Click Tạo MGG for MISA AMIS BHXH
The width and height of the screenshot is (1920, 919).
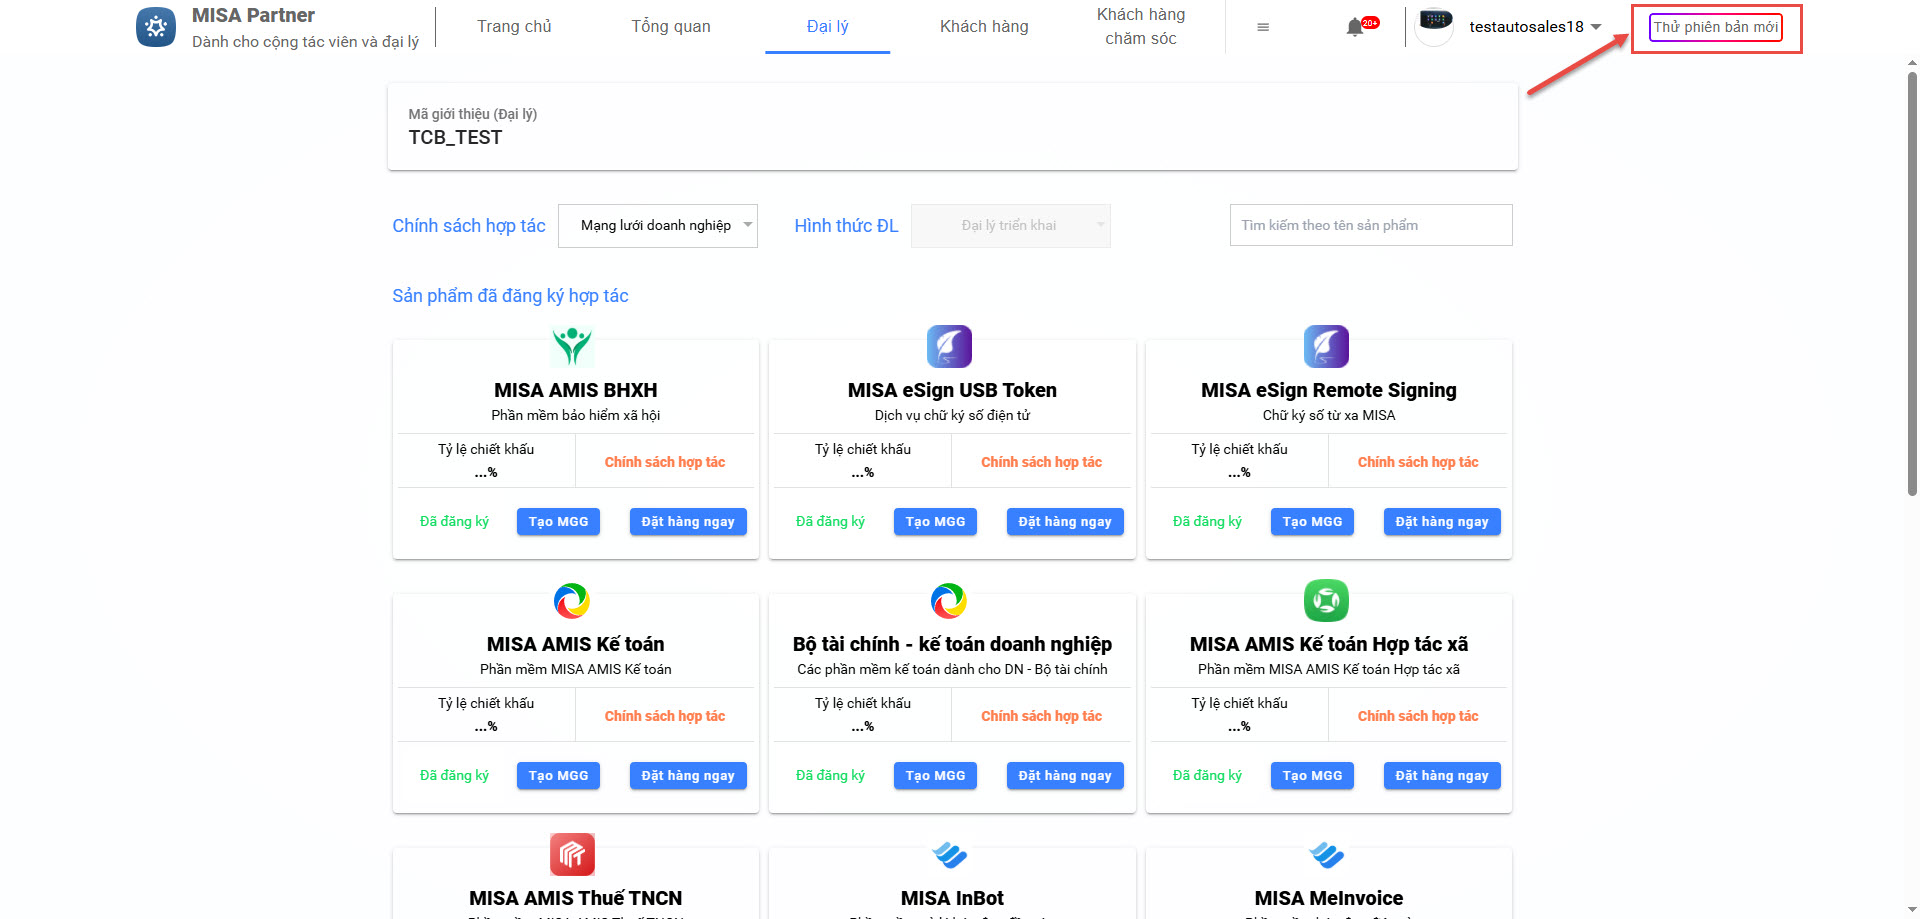coord(558,522)
